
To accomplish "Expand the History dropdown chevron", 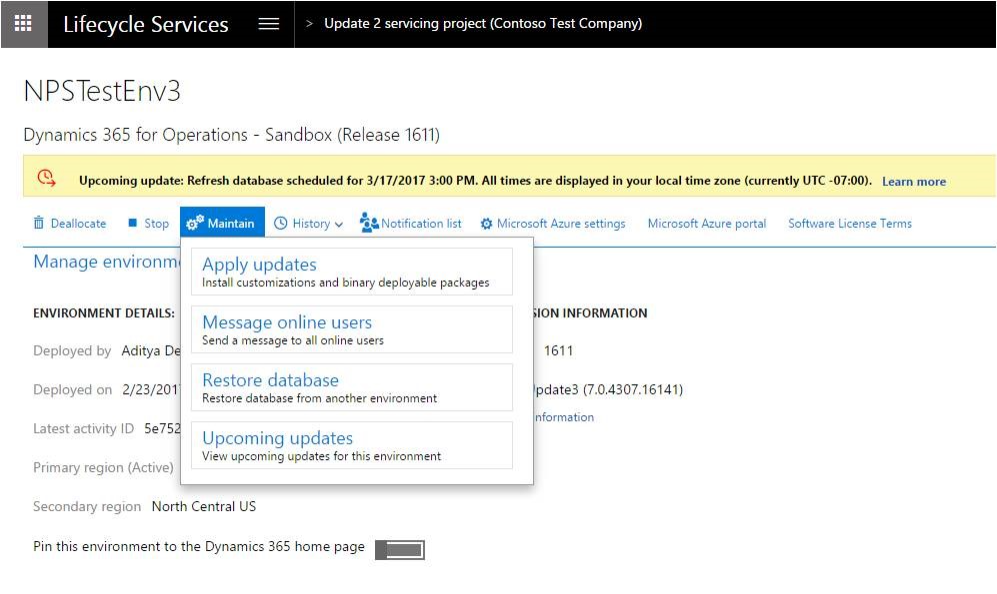I will (339, 224).
